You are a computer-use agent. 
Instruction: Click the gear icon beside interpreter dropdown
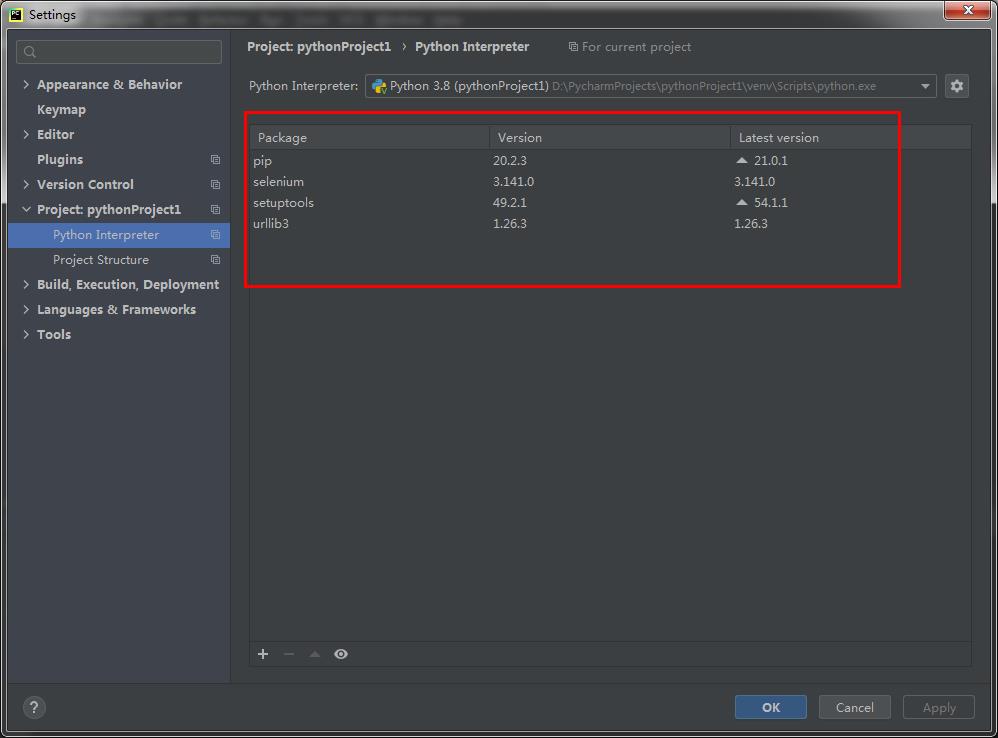(957, 86)
